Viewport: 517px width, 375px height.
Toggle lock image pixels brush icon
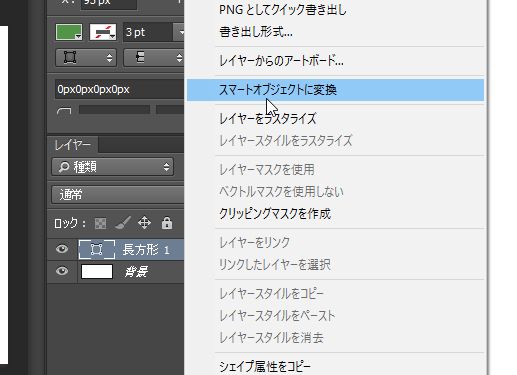pyautogui.click(x=123, y=223)
